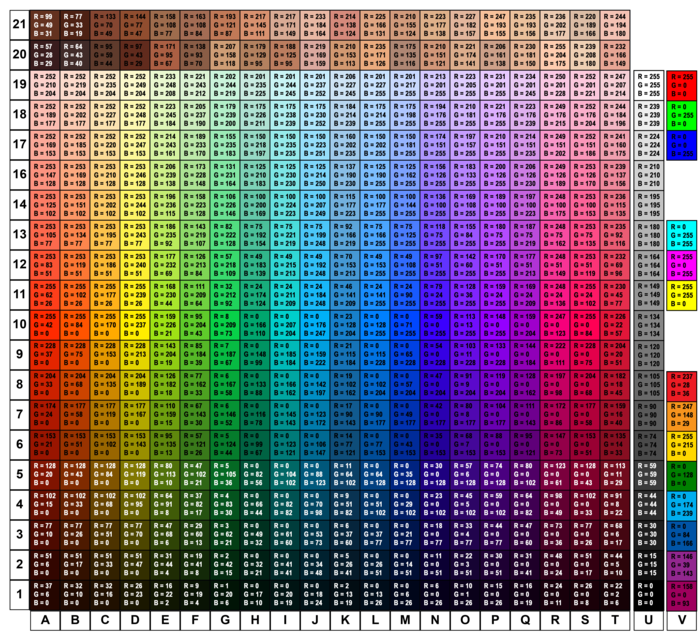Pick the brown cell in row 21 column A
The image size is (700, 640).
pos(44,26)
